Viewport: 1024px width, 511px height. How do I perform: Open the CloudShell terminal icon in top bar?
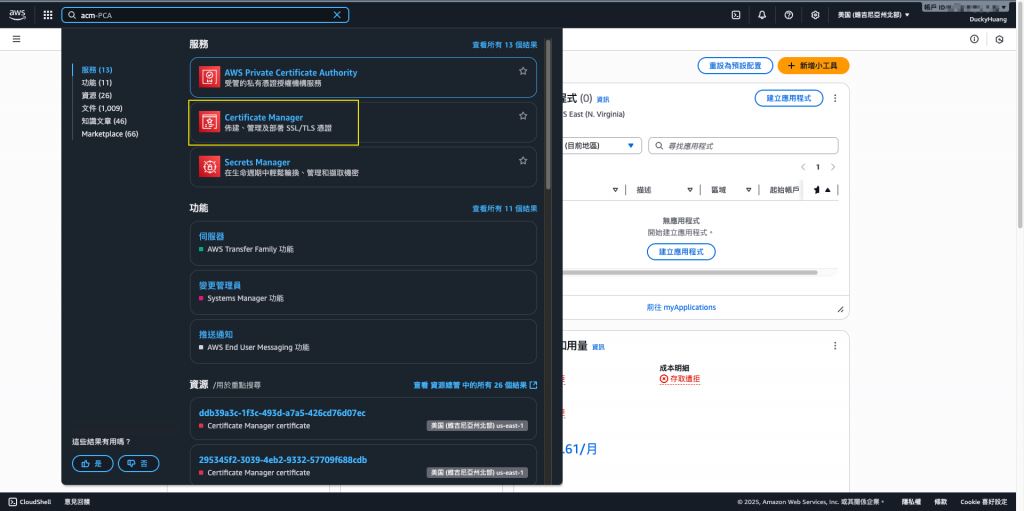pos(735,15)
